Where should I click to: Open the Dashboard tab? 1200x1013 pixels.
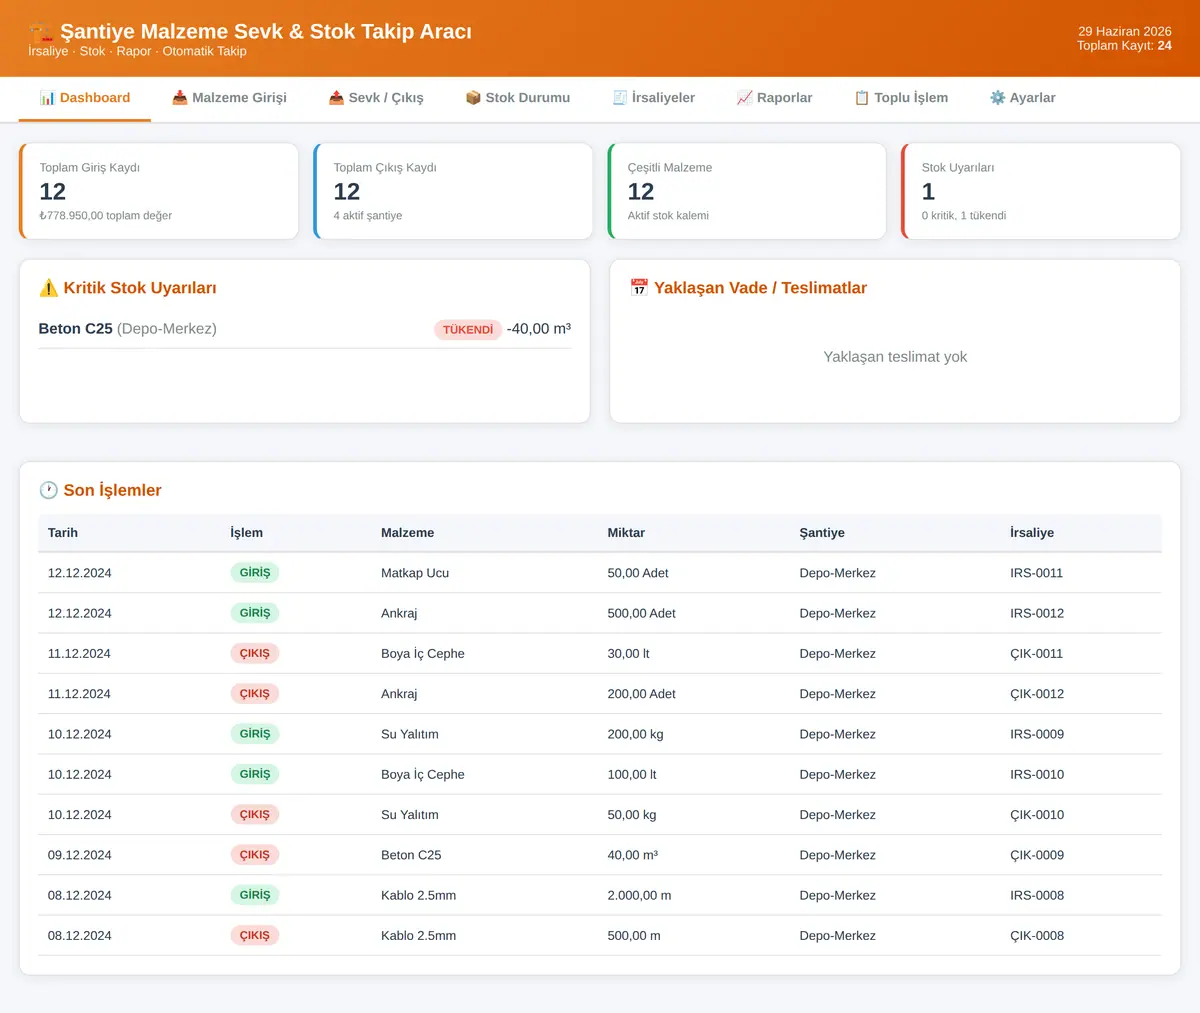85,98
